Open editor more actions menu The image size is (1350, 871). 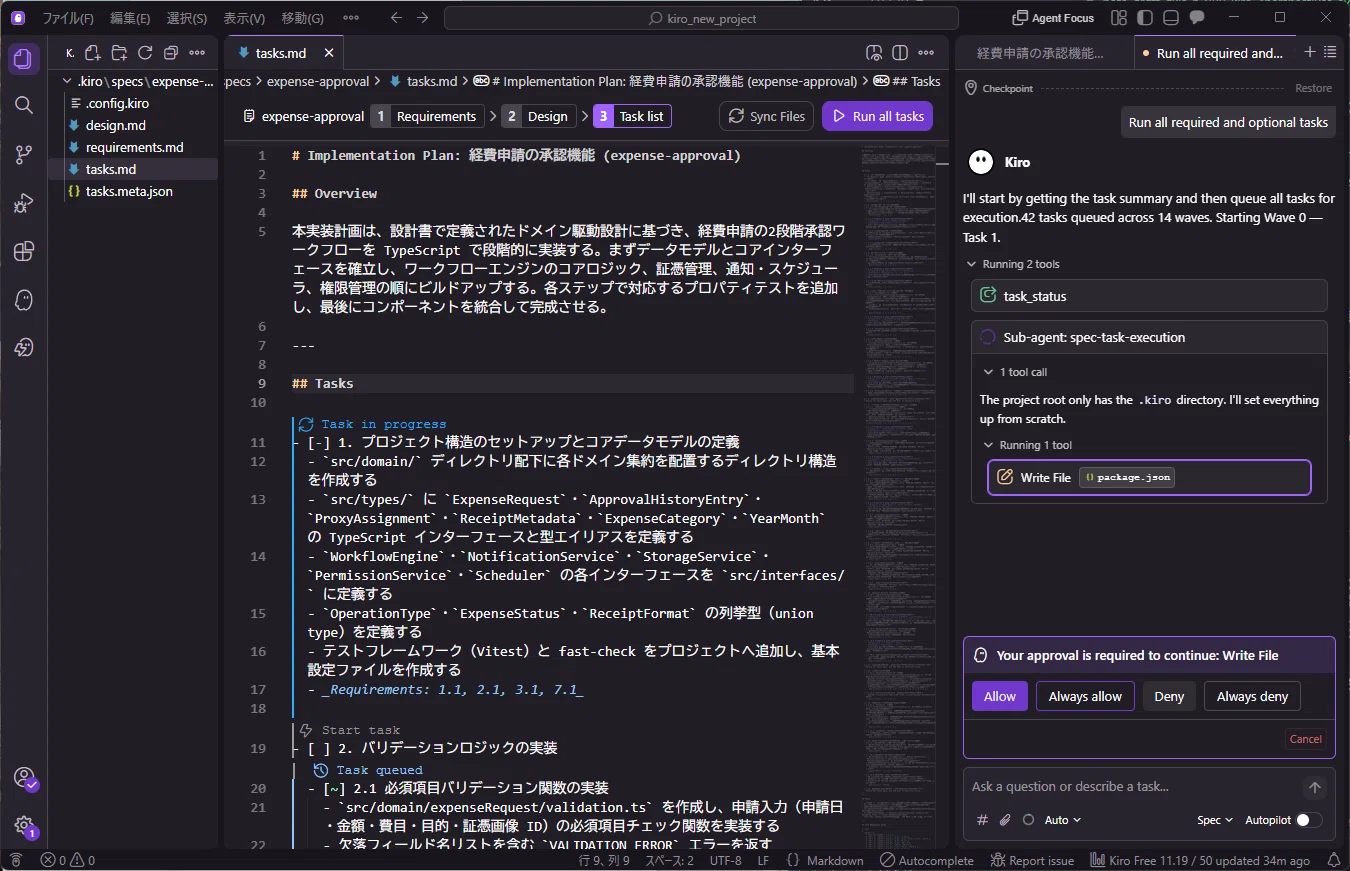[x=927, y=53]
